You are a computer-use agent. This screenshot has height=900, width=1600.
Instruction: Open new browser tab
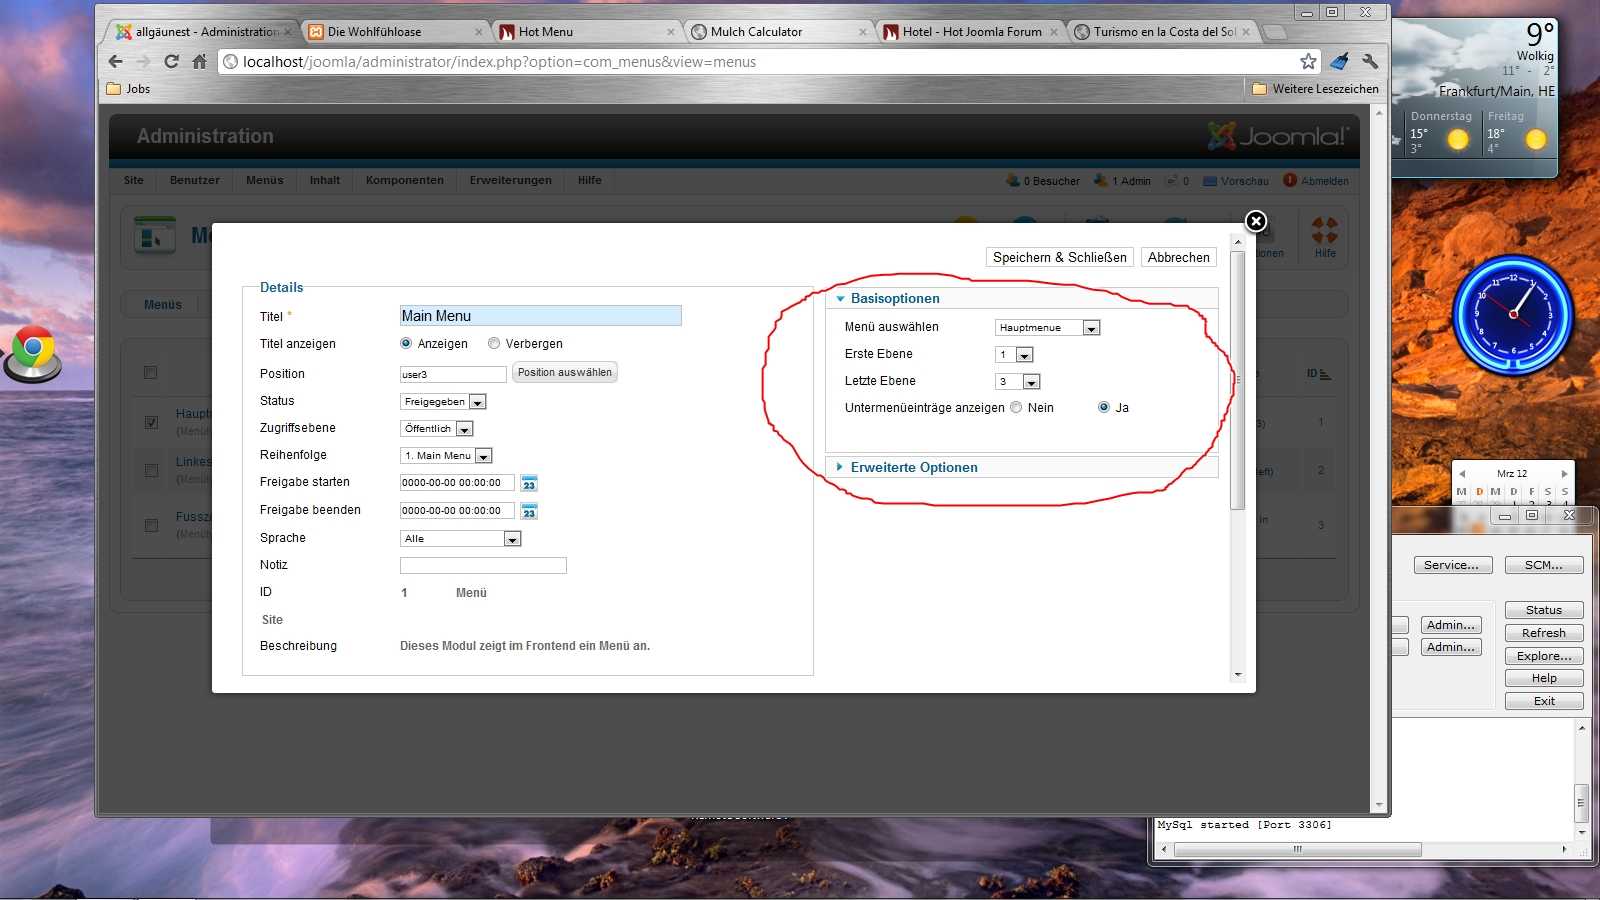tap(1275, 32)
